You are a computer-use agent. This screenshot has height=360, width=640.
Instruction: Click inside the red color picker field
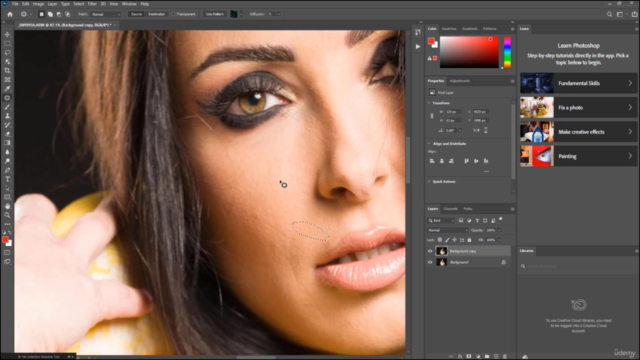[x=469, y=52]
